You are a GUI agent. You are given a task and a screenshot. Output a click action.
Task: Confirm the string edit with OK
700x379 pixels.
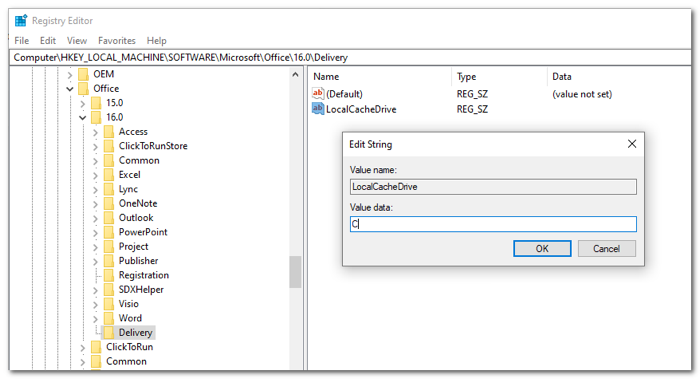coord(542,249)
